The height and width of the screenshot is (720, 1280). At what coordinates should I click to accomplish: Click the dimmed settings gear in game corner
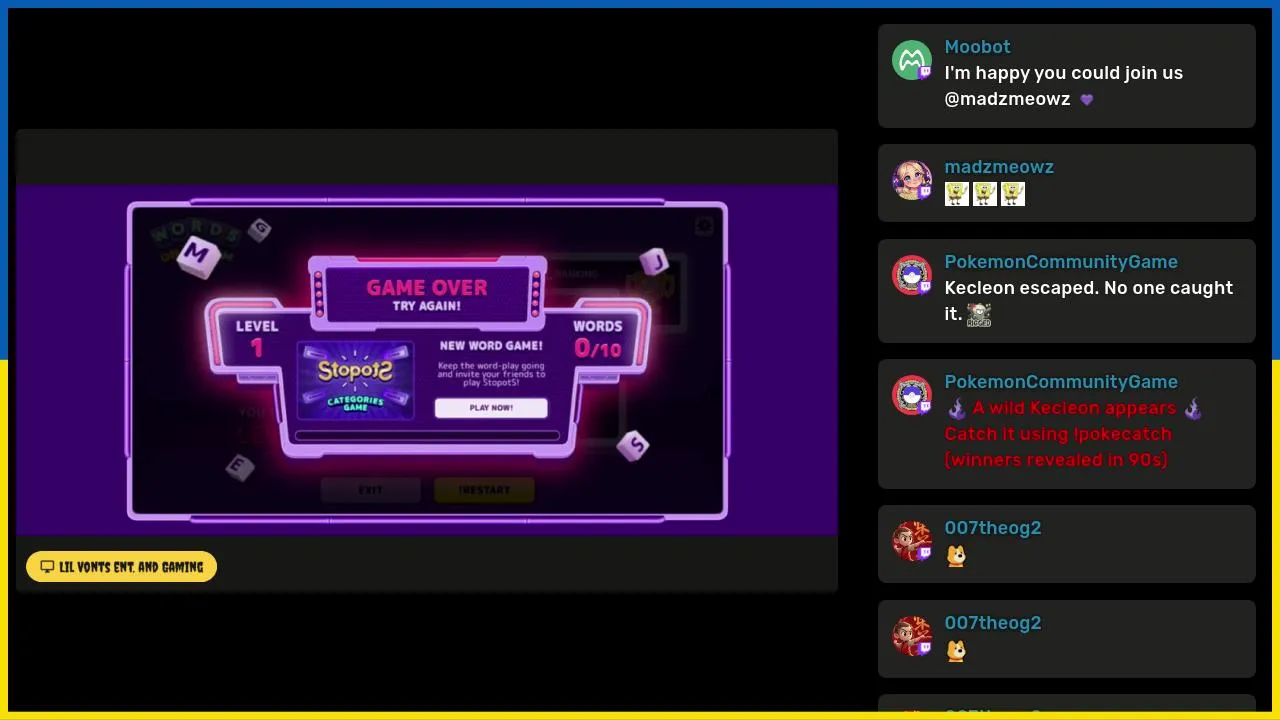[x=704, y=226]
